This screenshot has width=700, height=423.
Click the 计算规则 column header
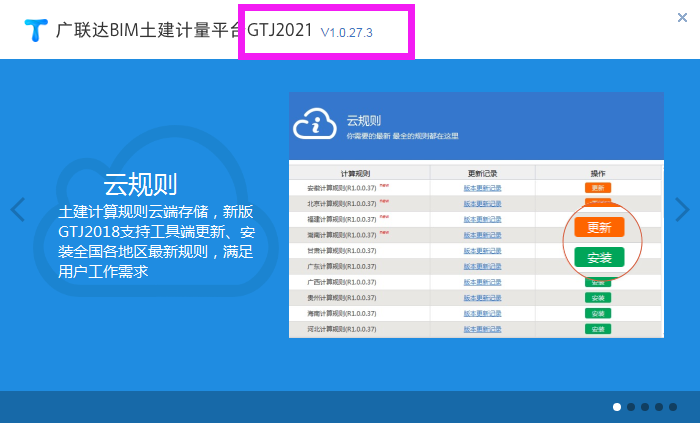[355, 174]
